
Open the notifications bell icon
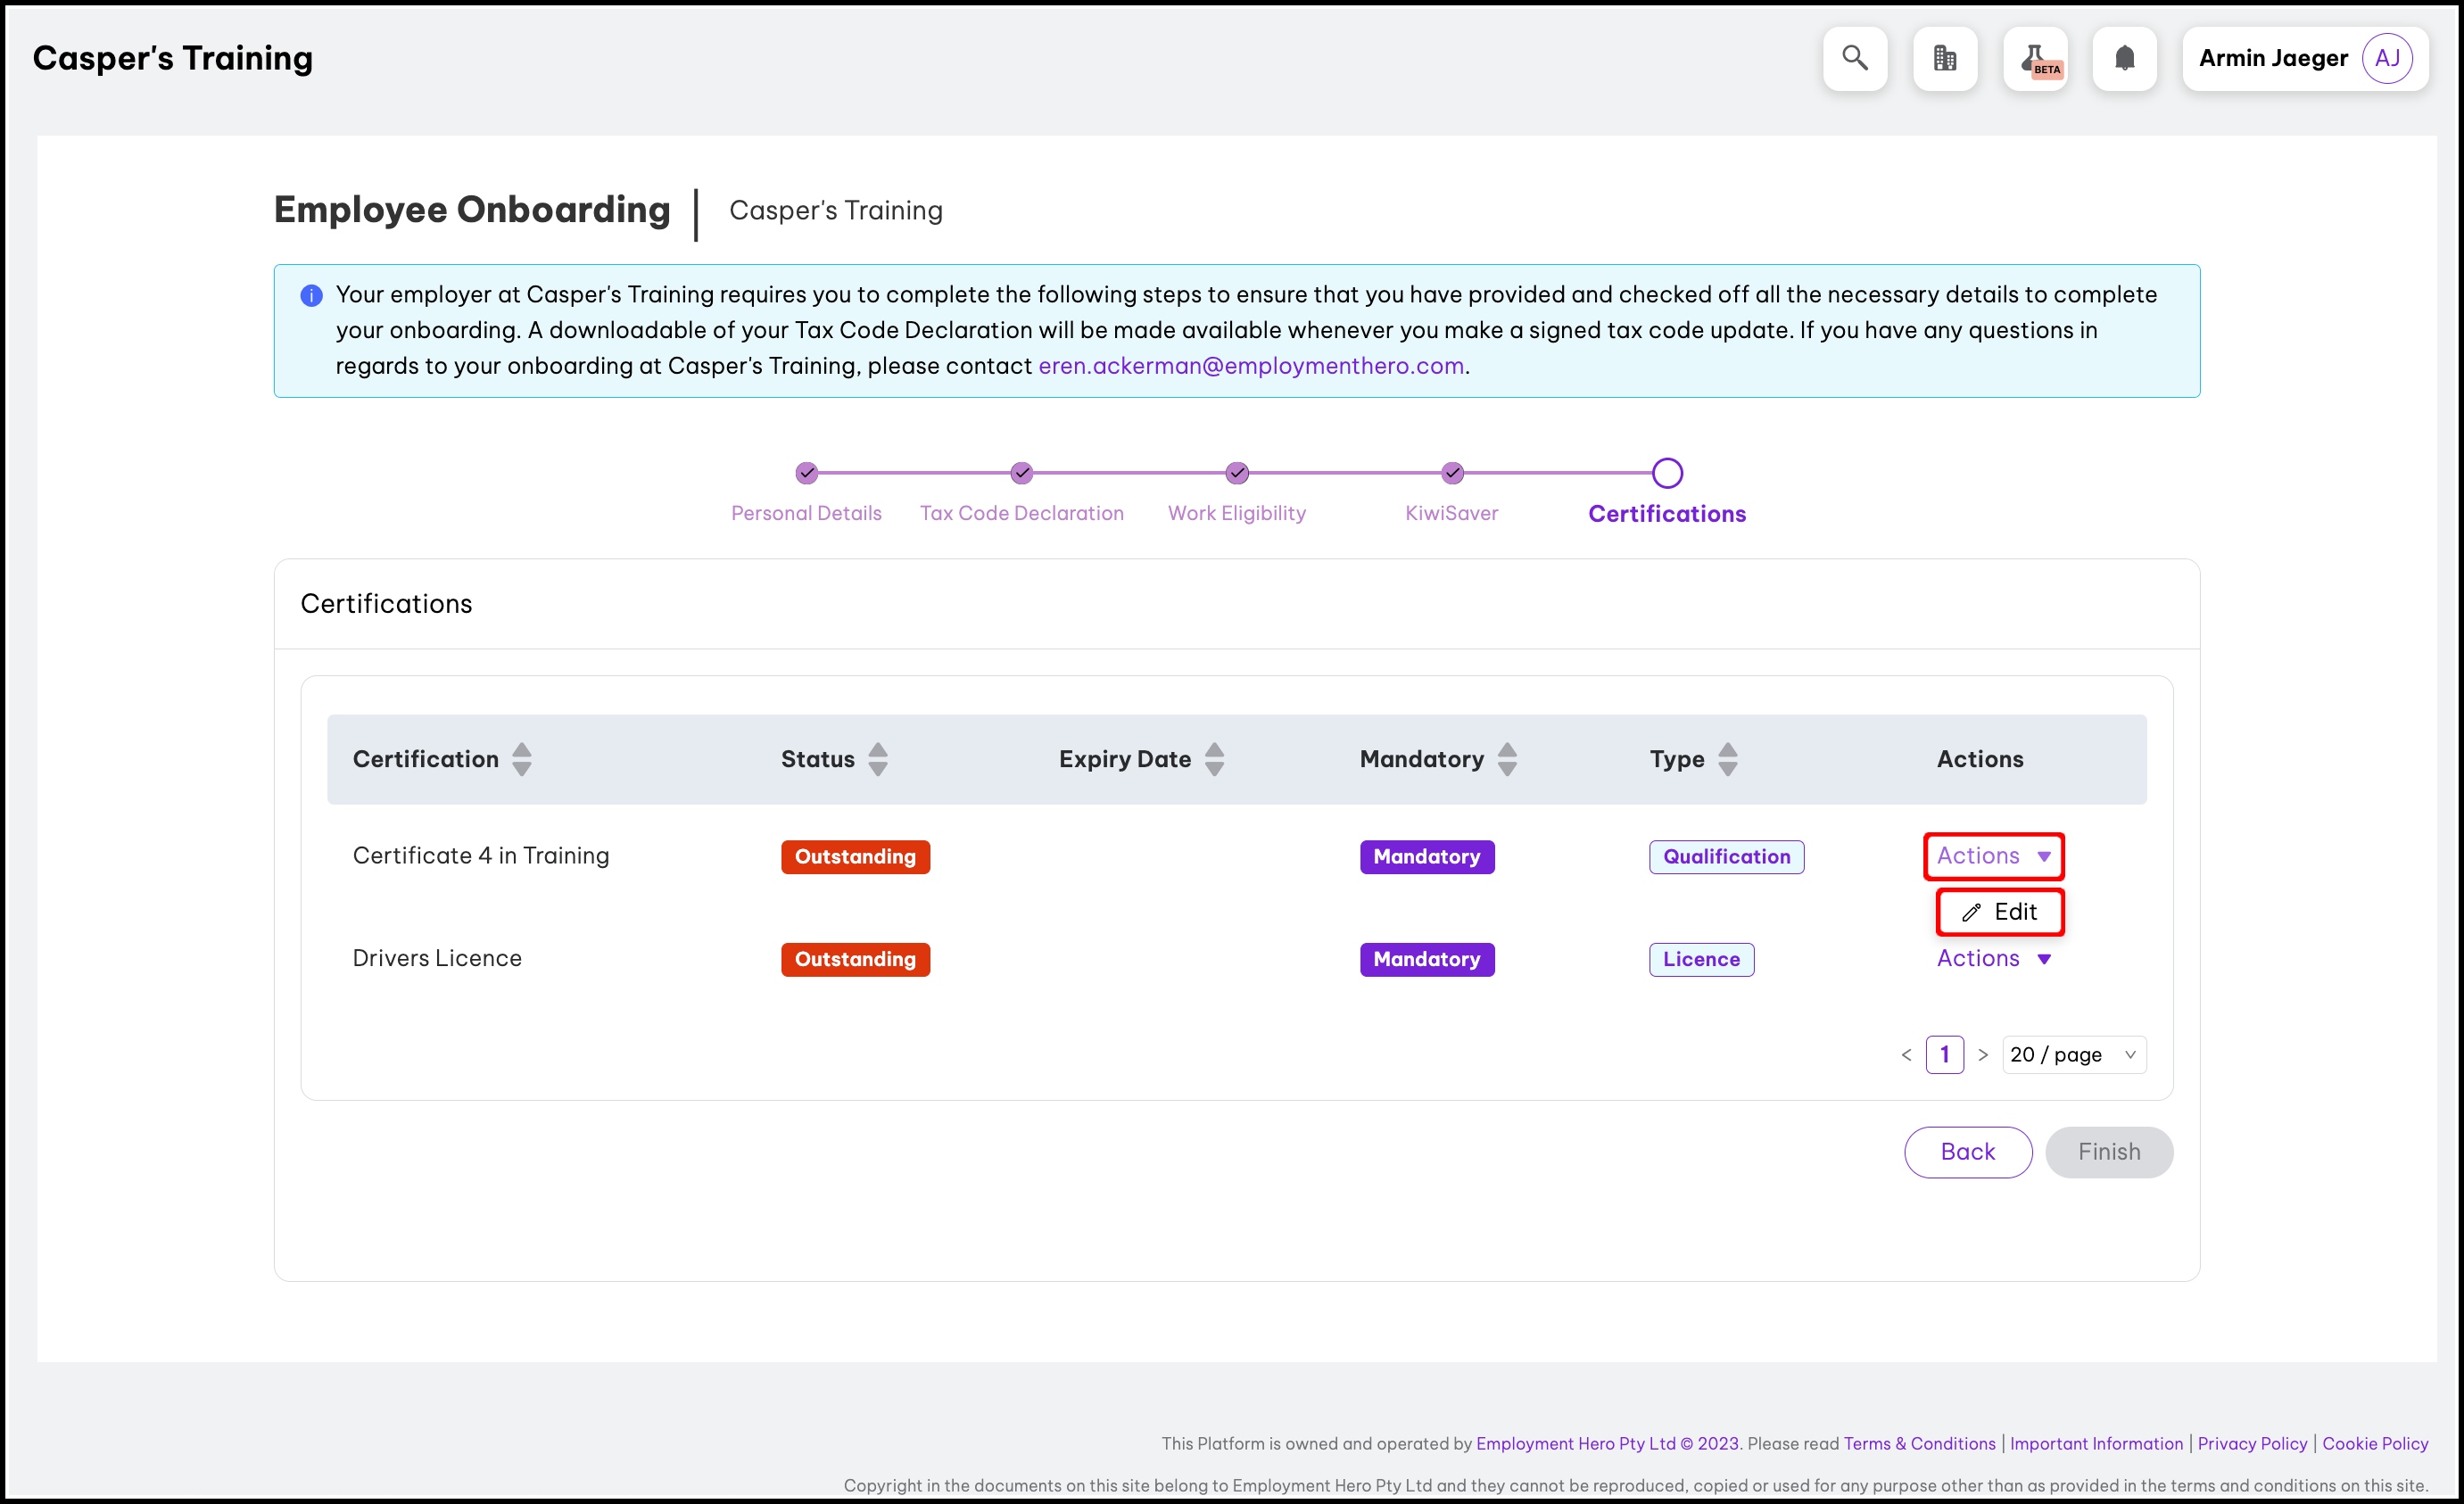(2124, 58)
